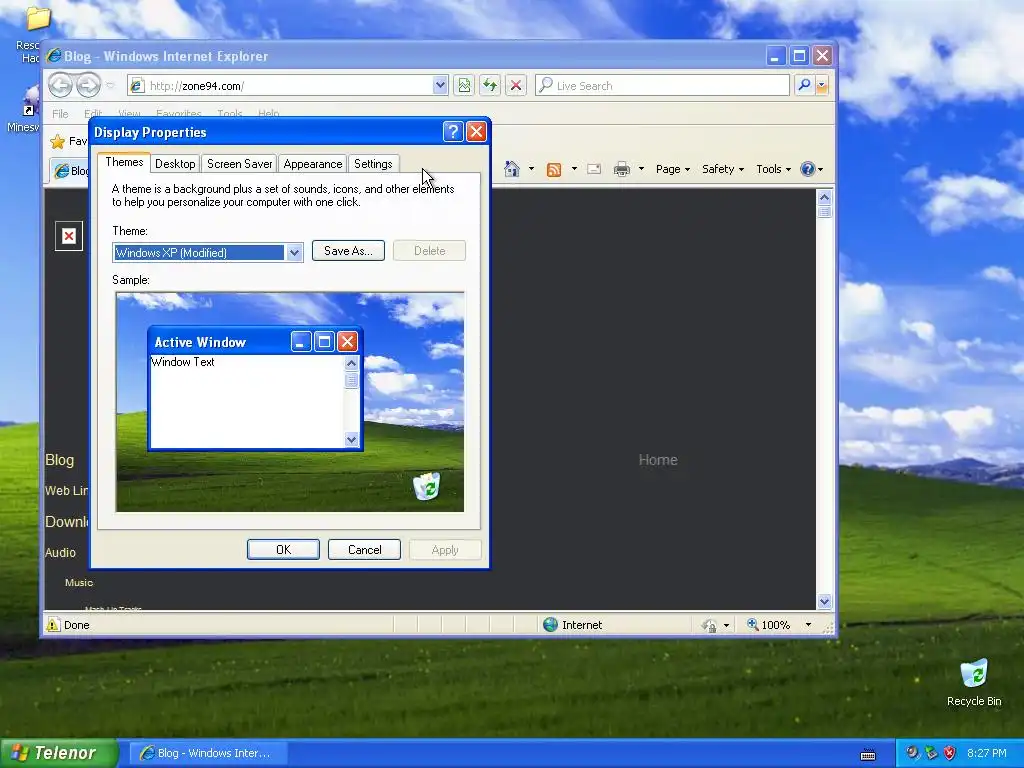Click the Home icon in IE command bar
This screenshot has width=1024, height=768.
click(512, 169)
